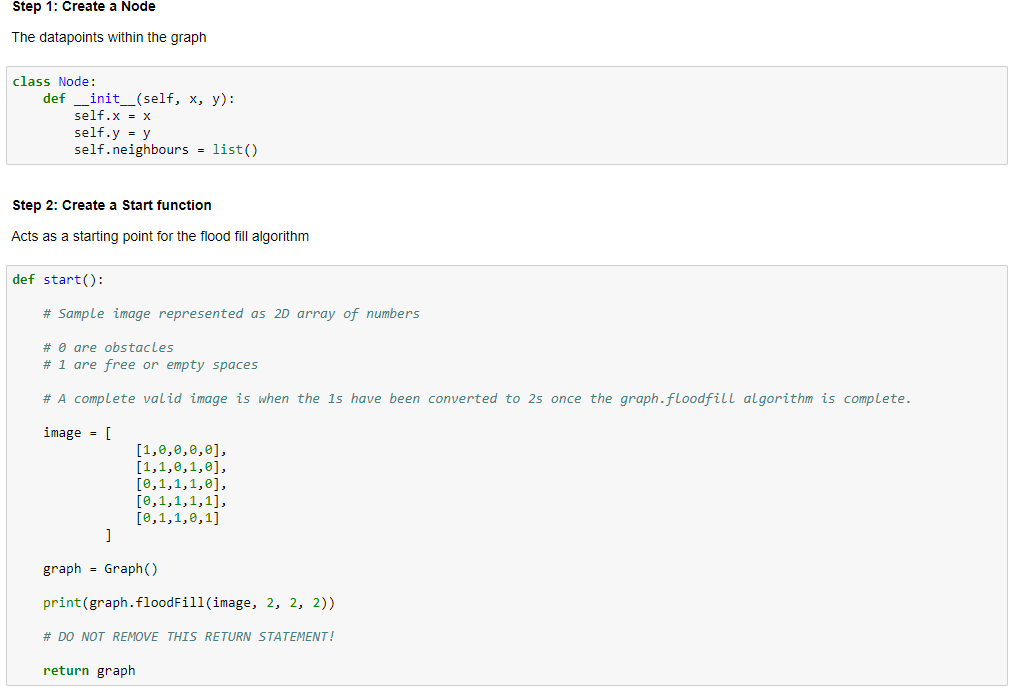Viewport: 1019px width, 693px height.
Task: Click the 'print(graph.floodFill(image, 2, 2, 2))' line
Action: [189, 603]
